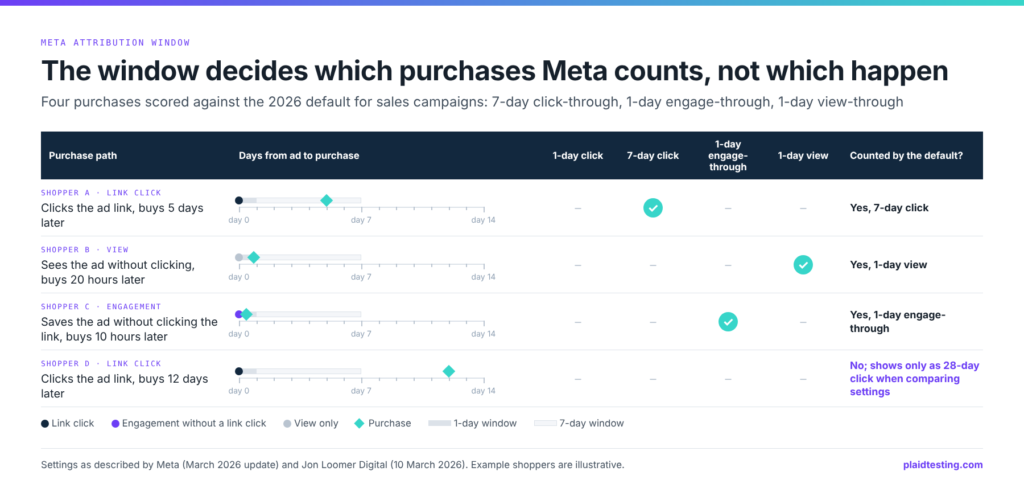This screenshot has width=1024, height=496.
Task: Click Shopper D's purchase diamond near day 12
Action: click(x=449, y=371)
